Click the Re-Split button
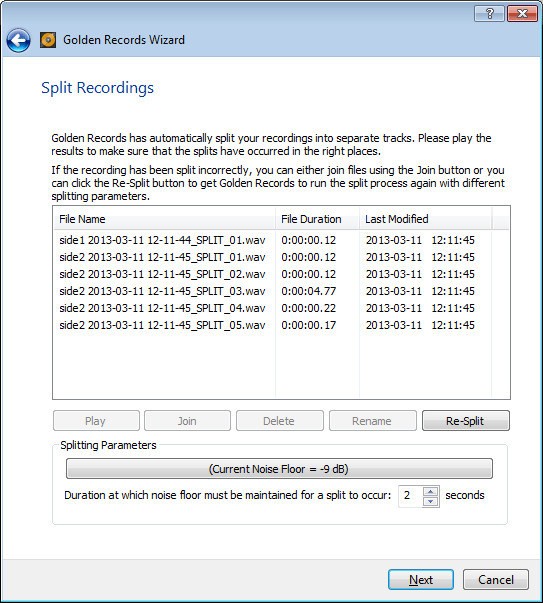Screen dimensions: 543x603 click(x=466, y=421)
